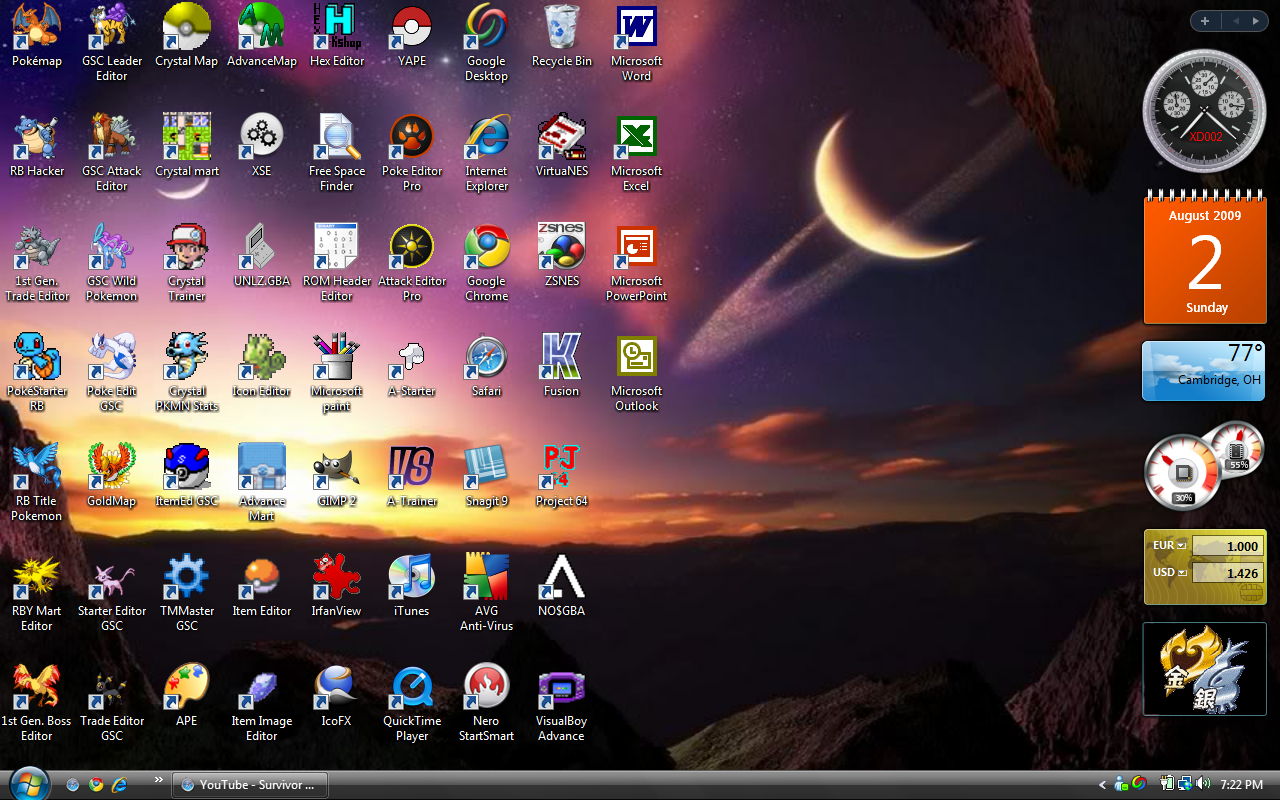This screenshot has height=800, width=1280.
Task: Open Internet Explorer desktop shortcut
Action: [x=487, y=152]
